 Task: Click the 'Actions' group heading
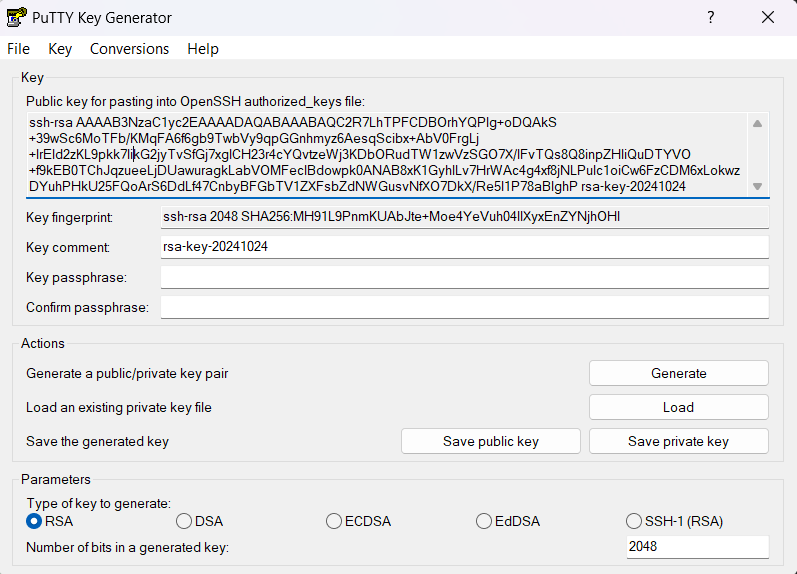click(x=43, y=344)
